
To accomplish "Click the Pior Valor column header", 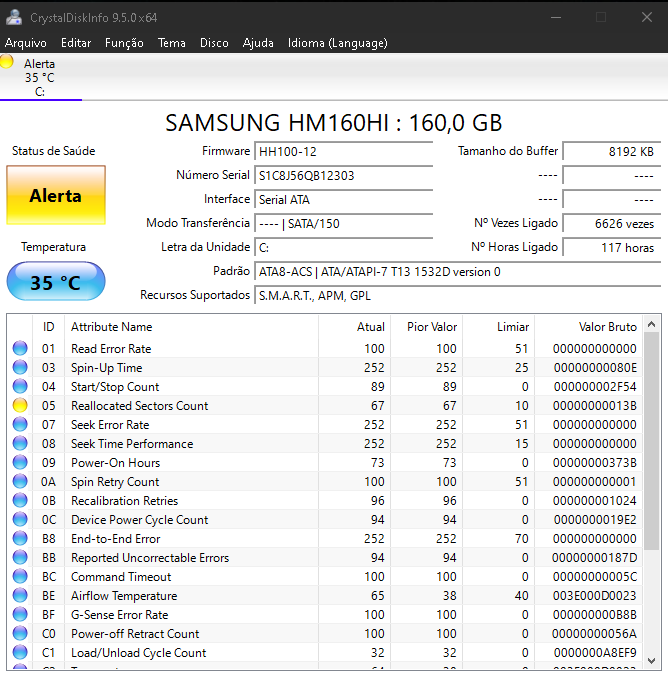I will coord(427,327).
